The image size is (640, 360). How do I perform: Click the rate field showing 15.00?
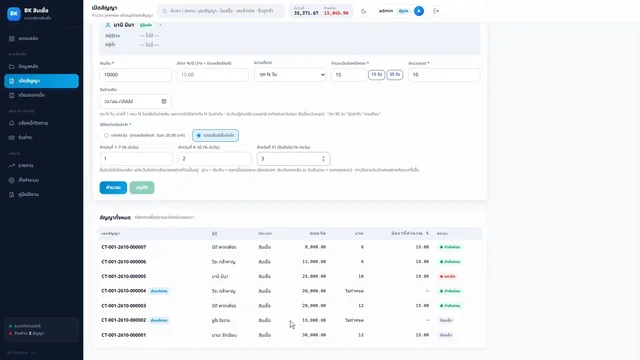(213, 75)
